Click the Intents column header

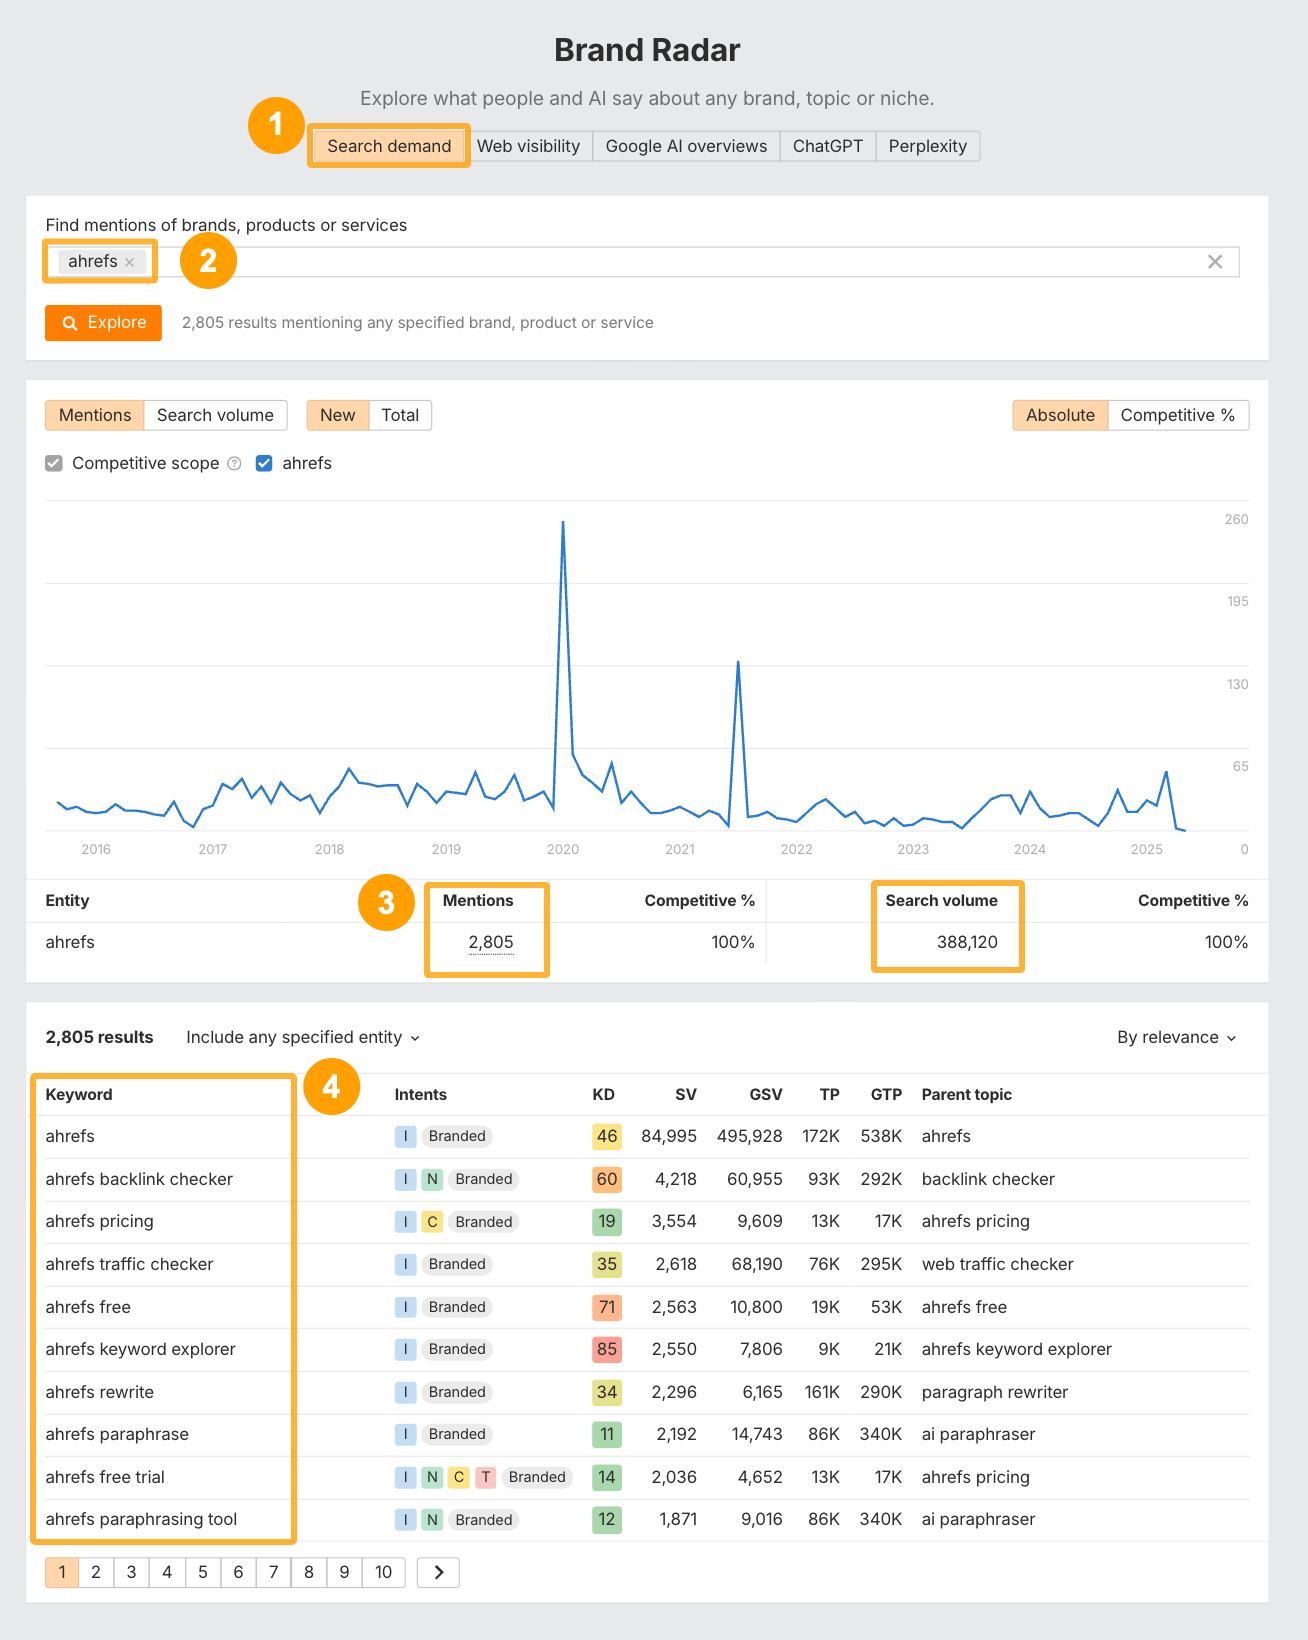tap(421, 1094)
